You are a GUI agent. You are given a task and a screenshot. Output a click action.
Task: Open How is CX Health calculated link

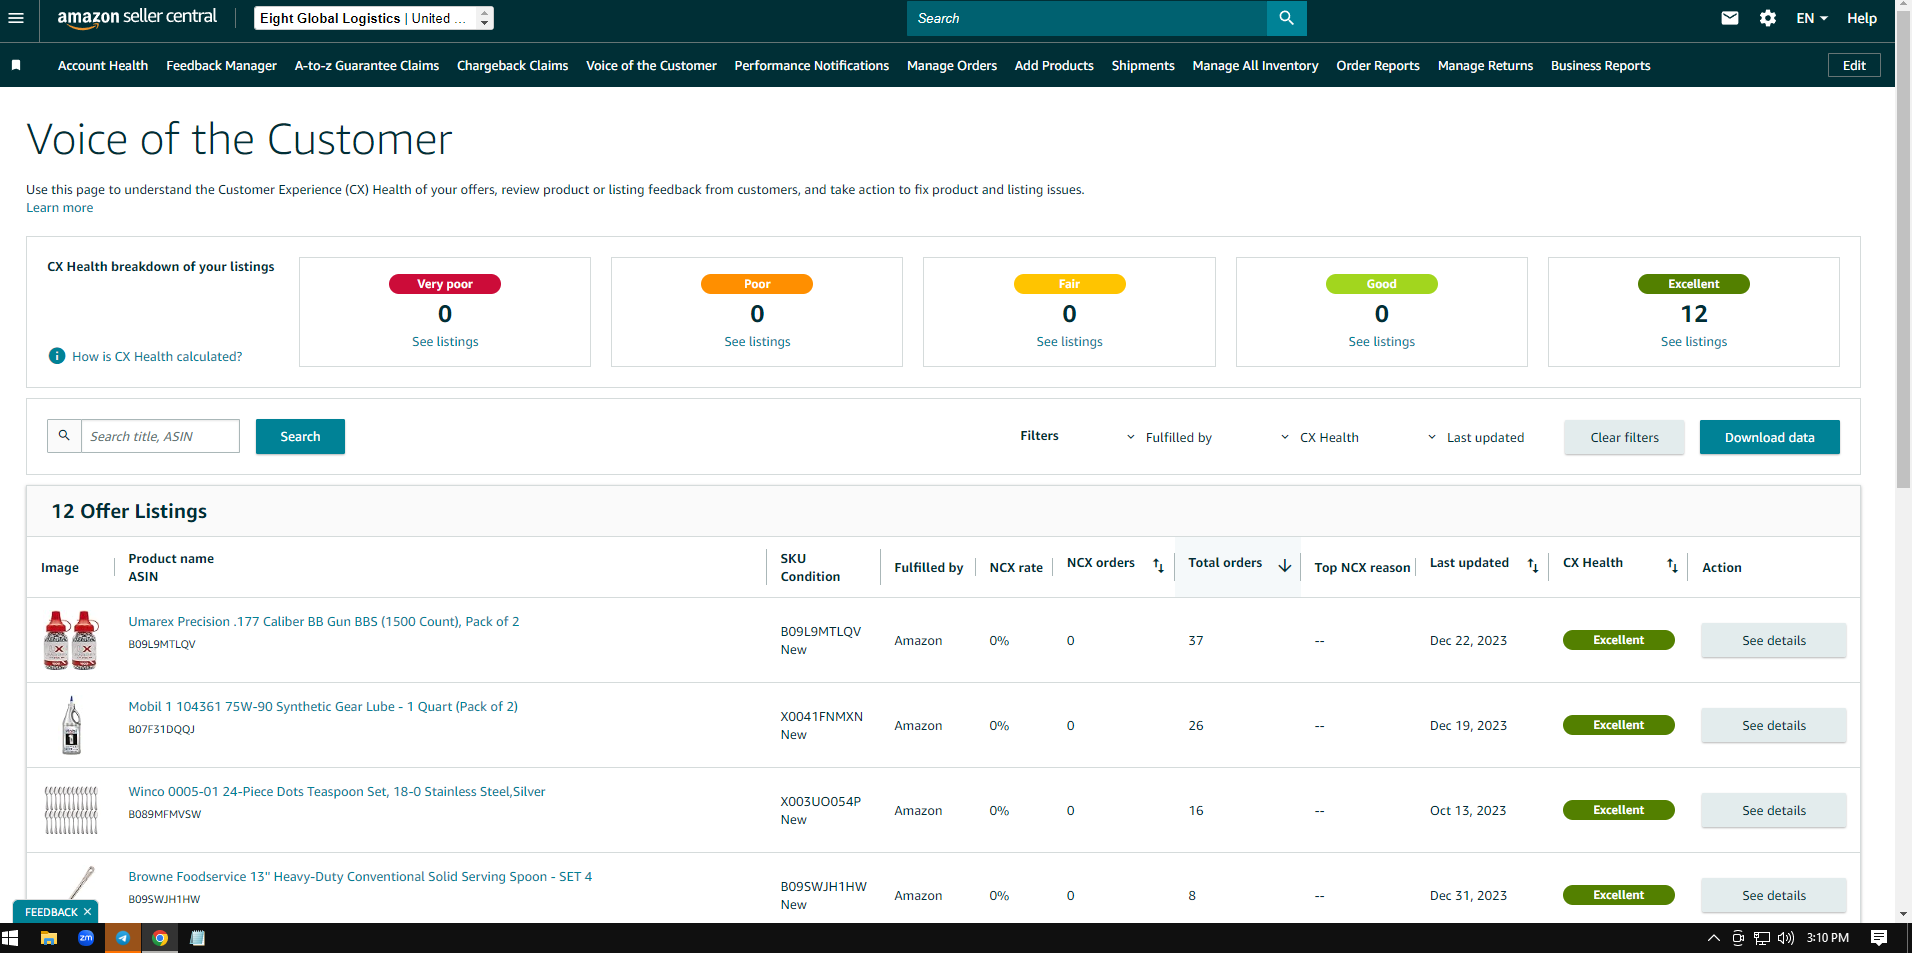(157, 356)
